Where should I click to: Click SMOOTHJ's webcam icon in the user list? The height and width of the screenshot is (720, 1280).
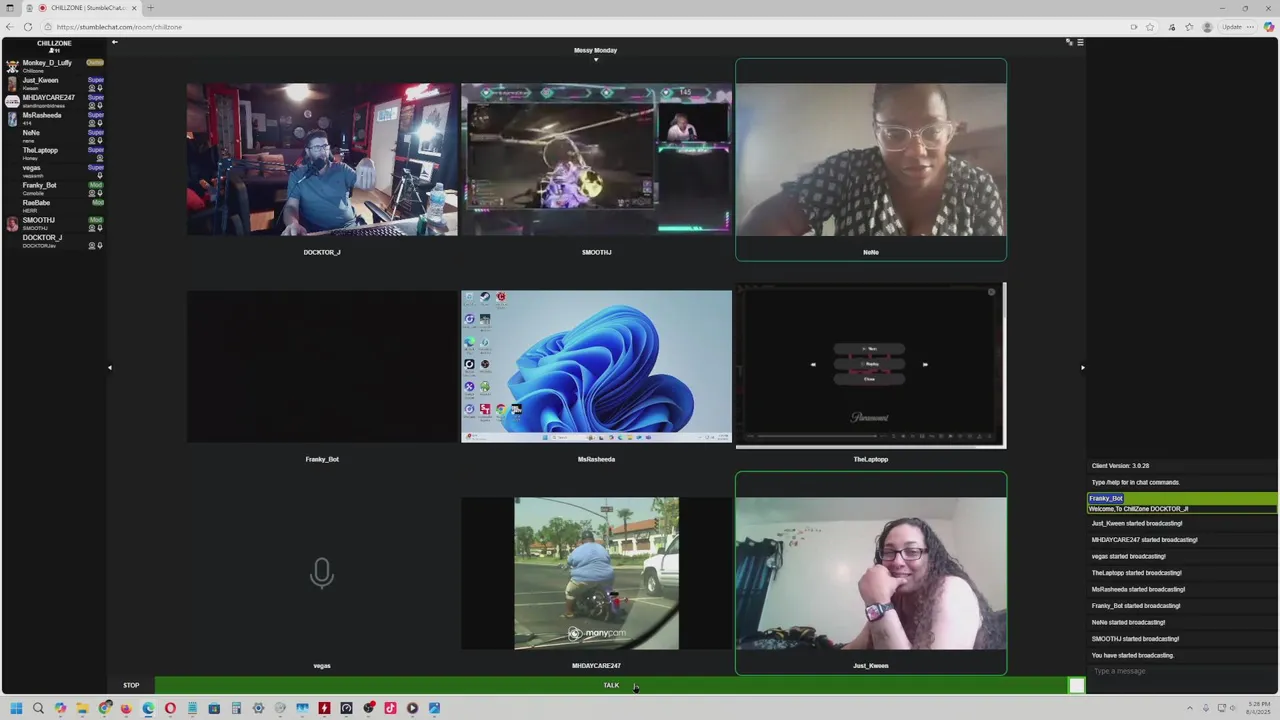point(92,228)
